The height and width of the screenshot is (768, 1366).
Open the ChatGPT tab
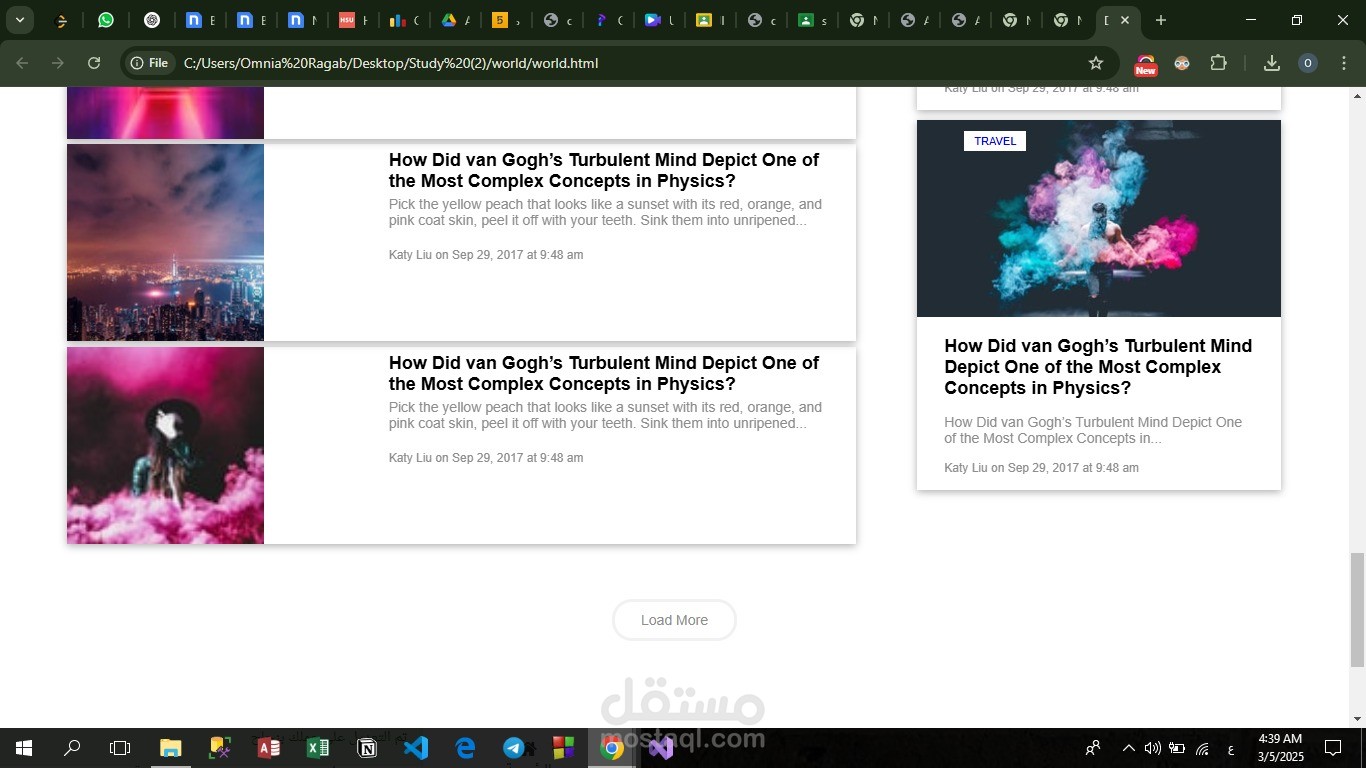[152, 20]
